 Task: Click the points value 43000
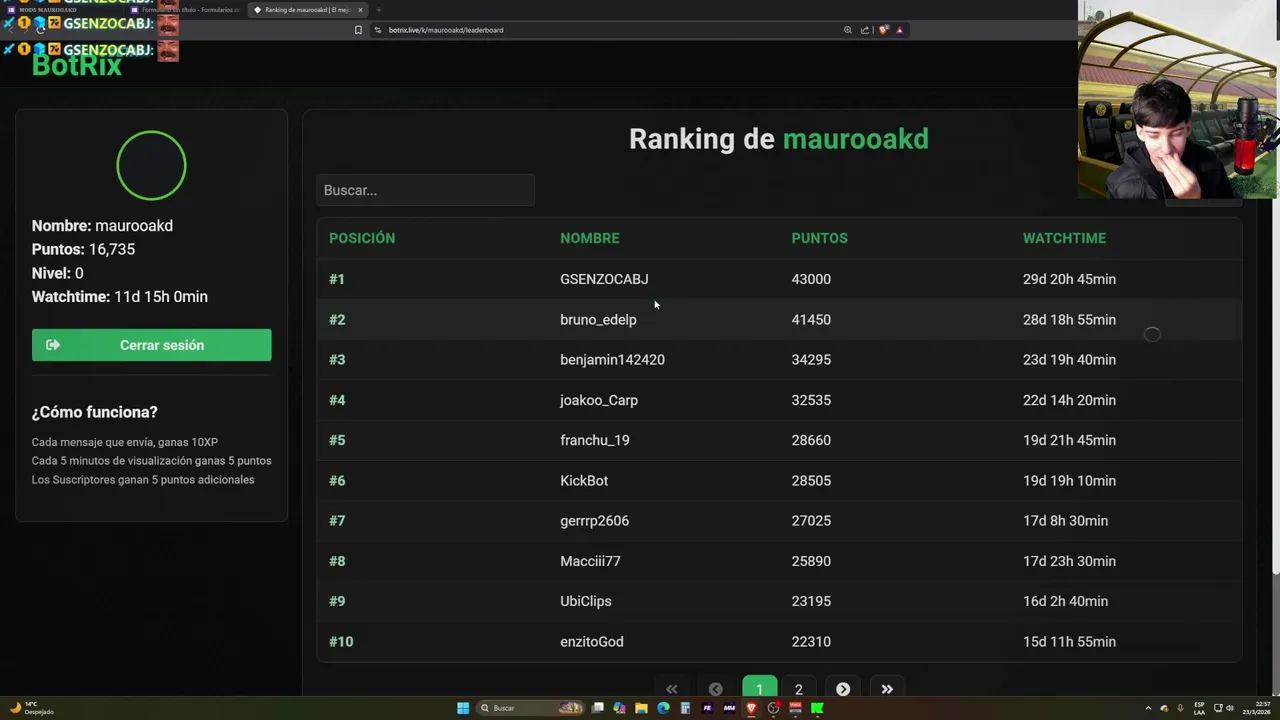pyautogui.click(x=811, y=279)
